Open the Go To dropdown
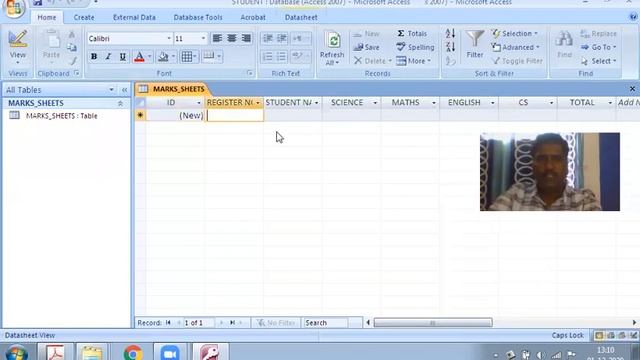This screenshot has height=360, width=640. pyautogui.click(x=598, y=47)
